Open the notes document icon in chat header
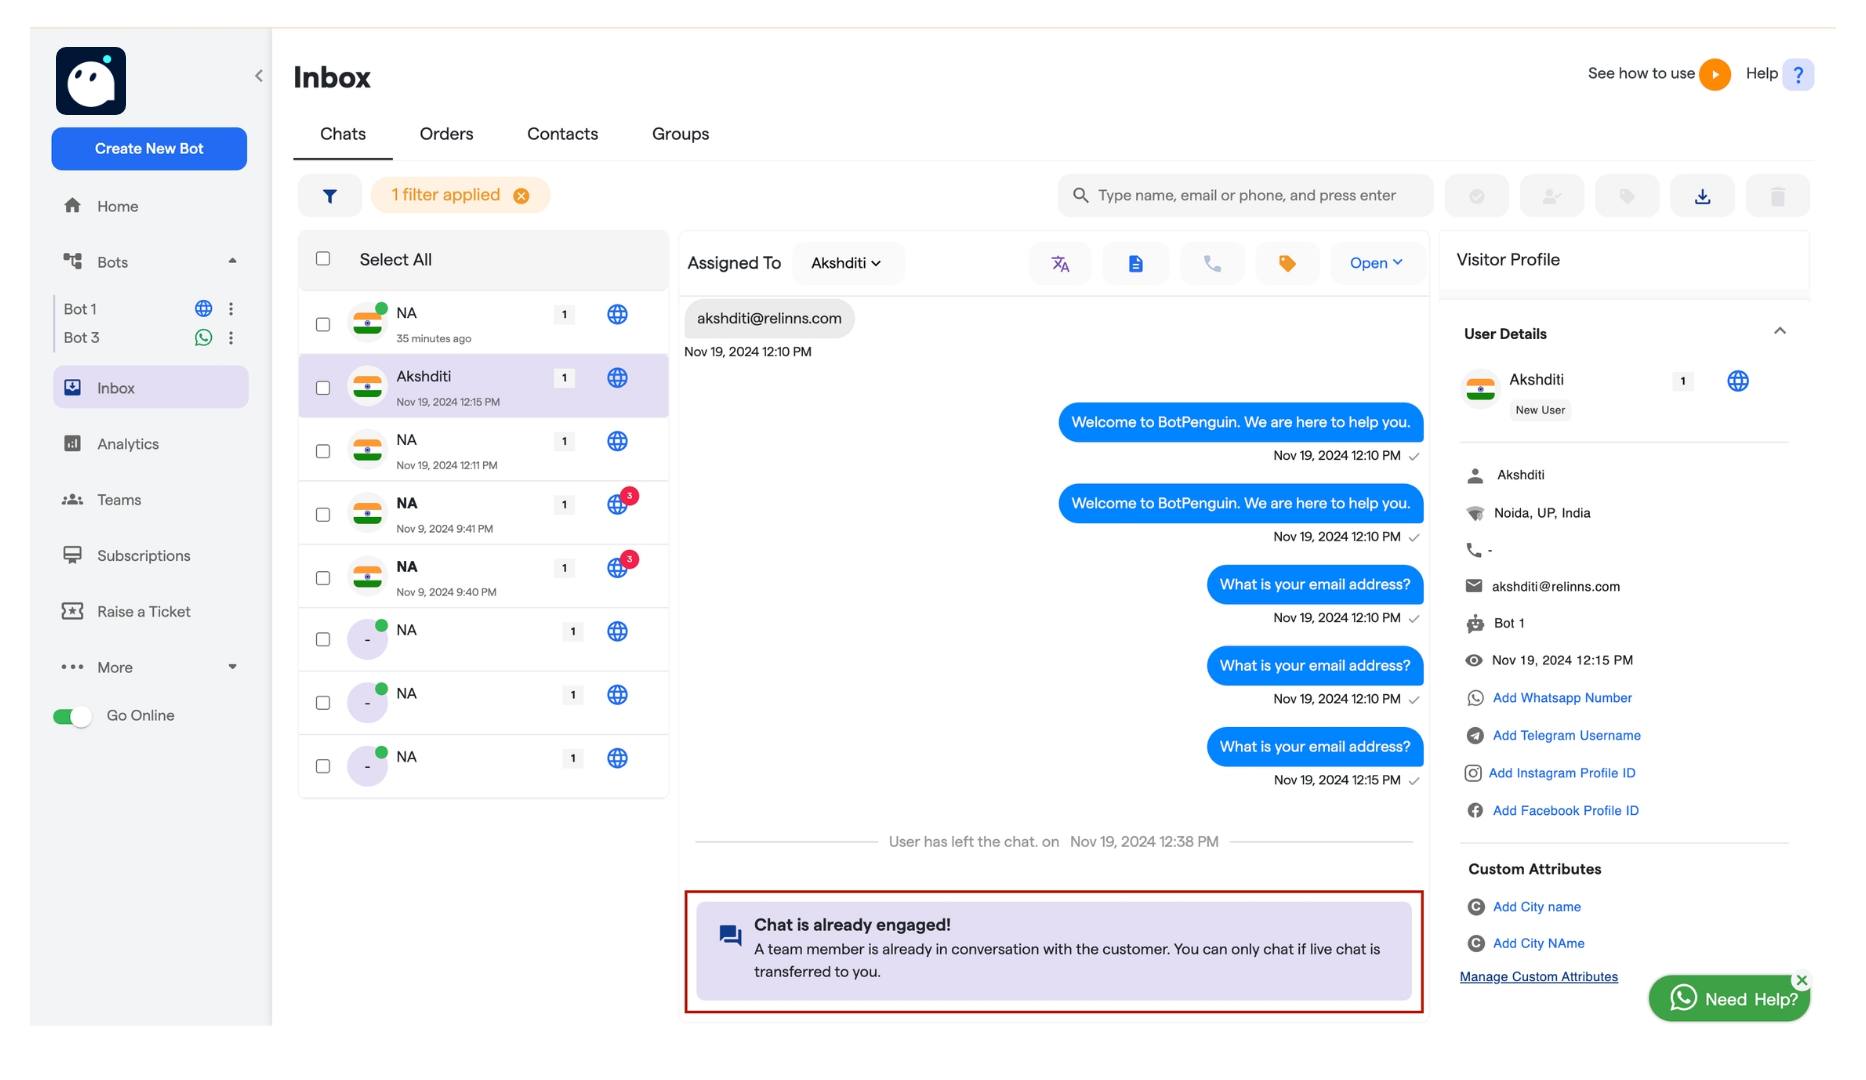 [1136, 264]
